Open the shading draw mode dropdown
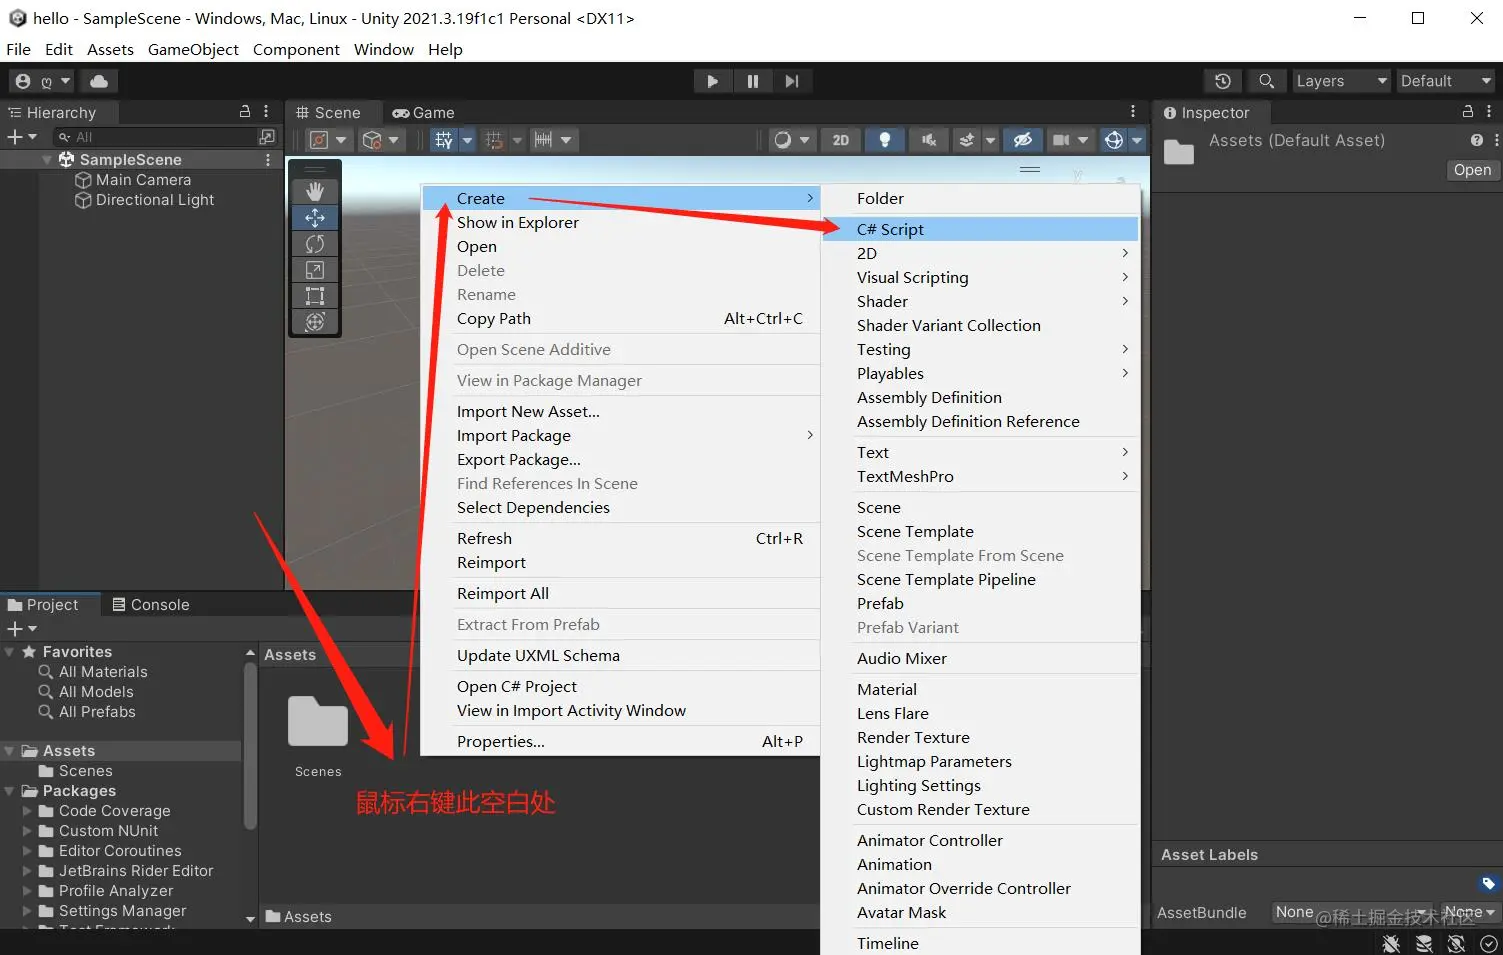The height and width of the screenshot is (955, 1503). pos(792,140)
